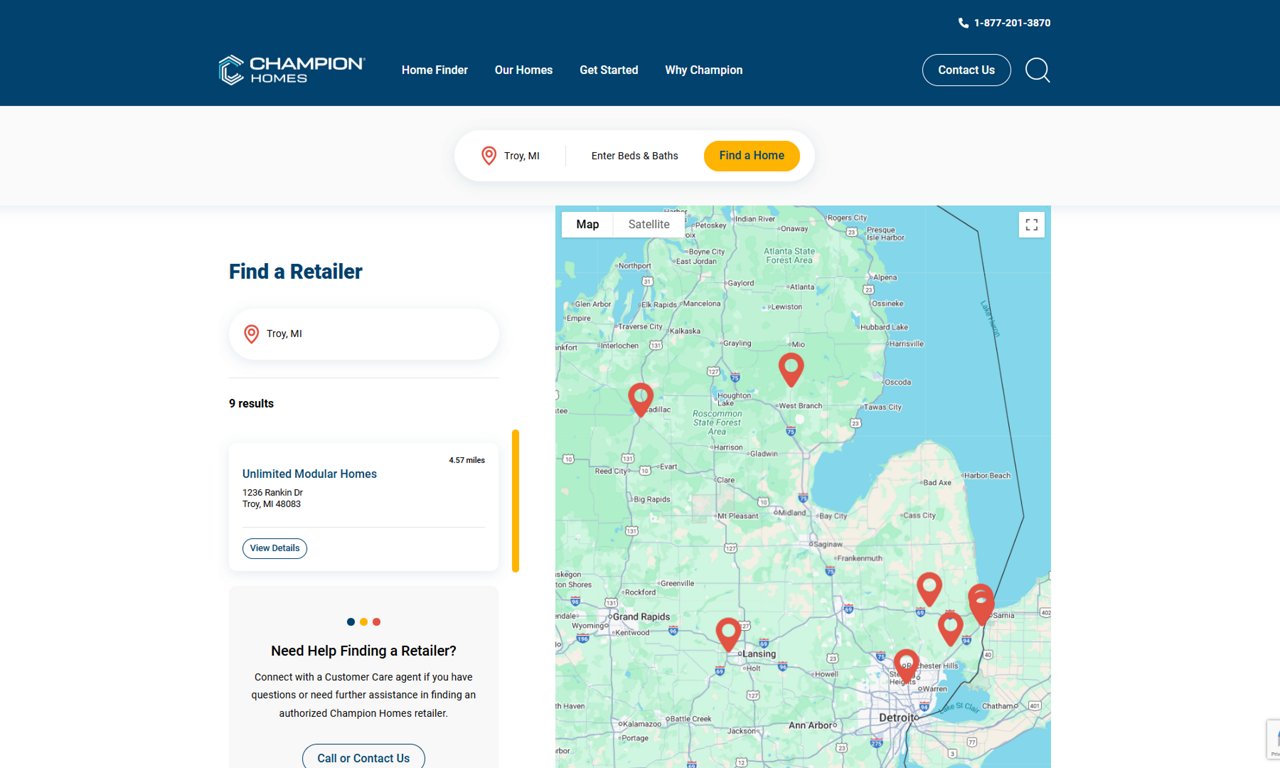The width and height of the screenshot is (1280, 768).
Task: Open the search magnifier in the navigation bar
Action: [x=1037, y=70]
